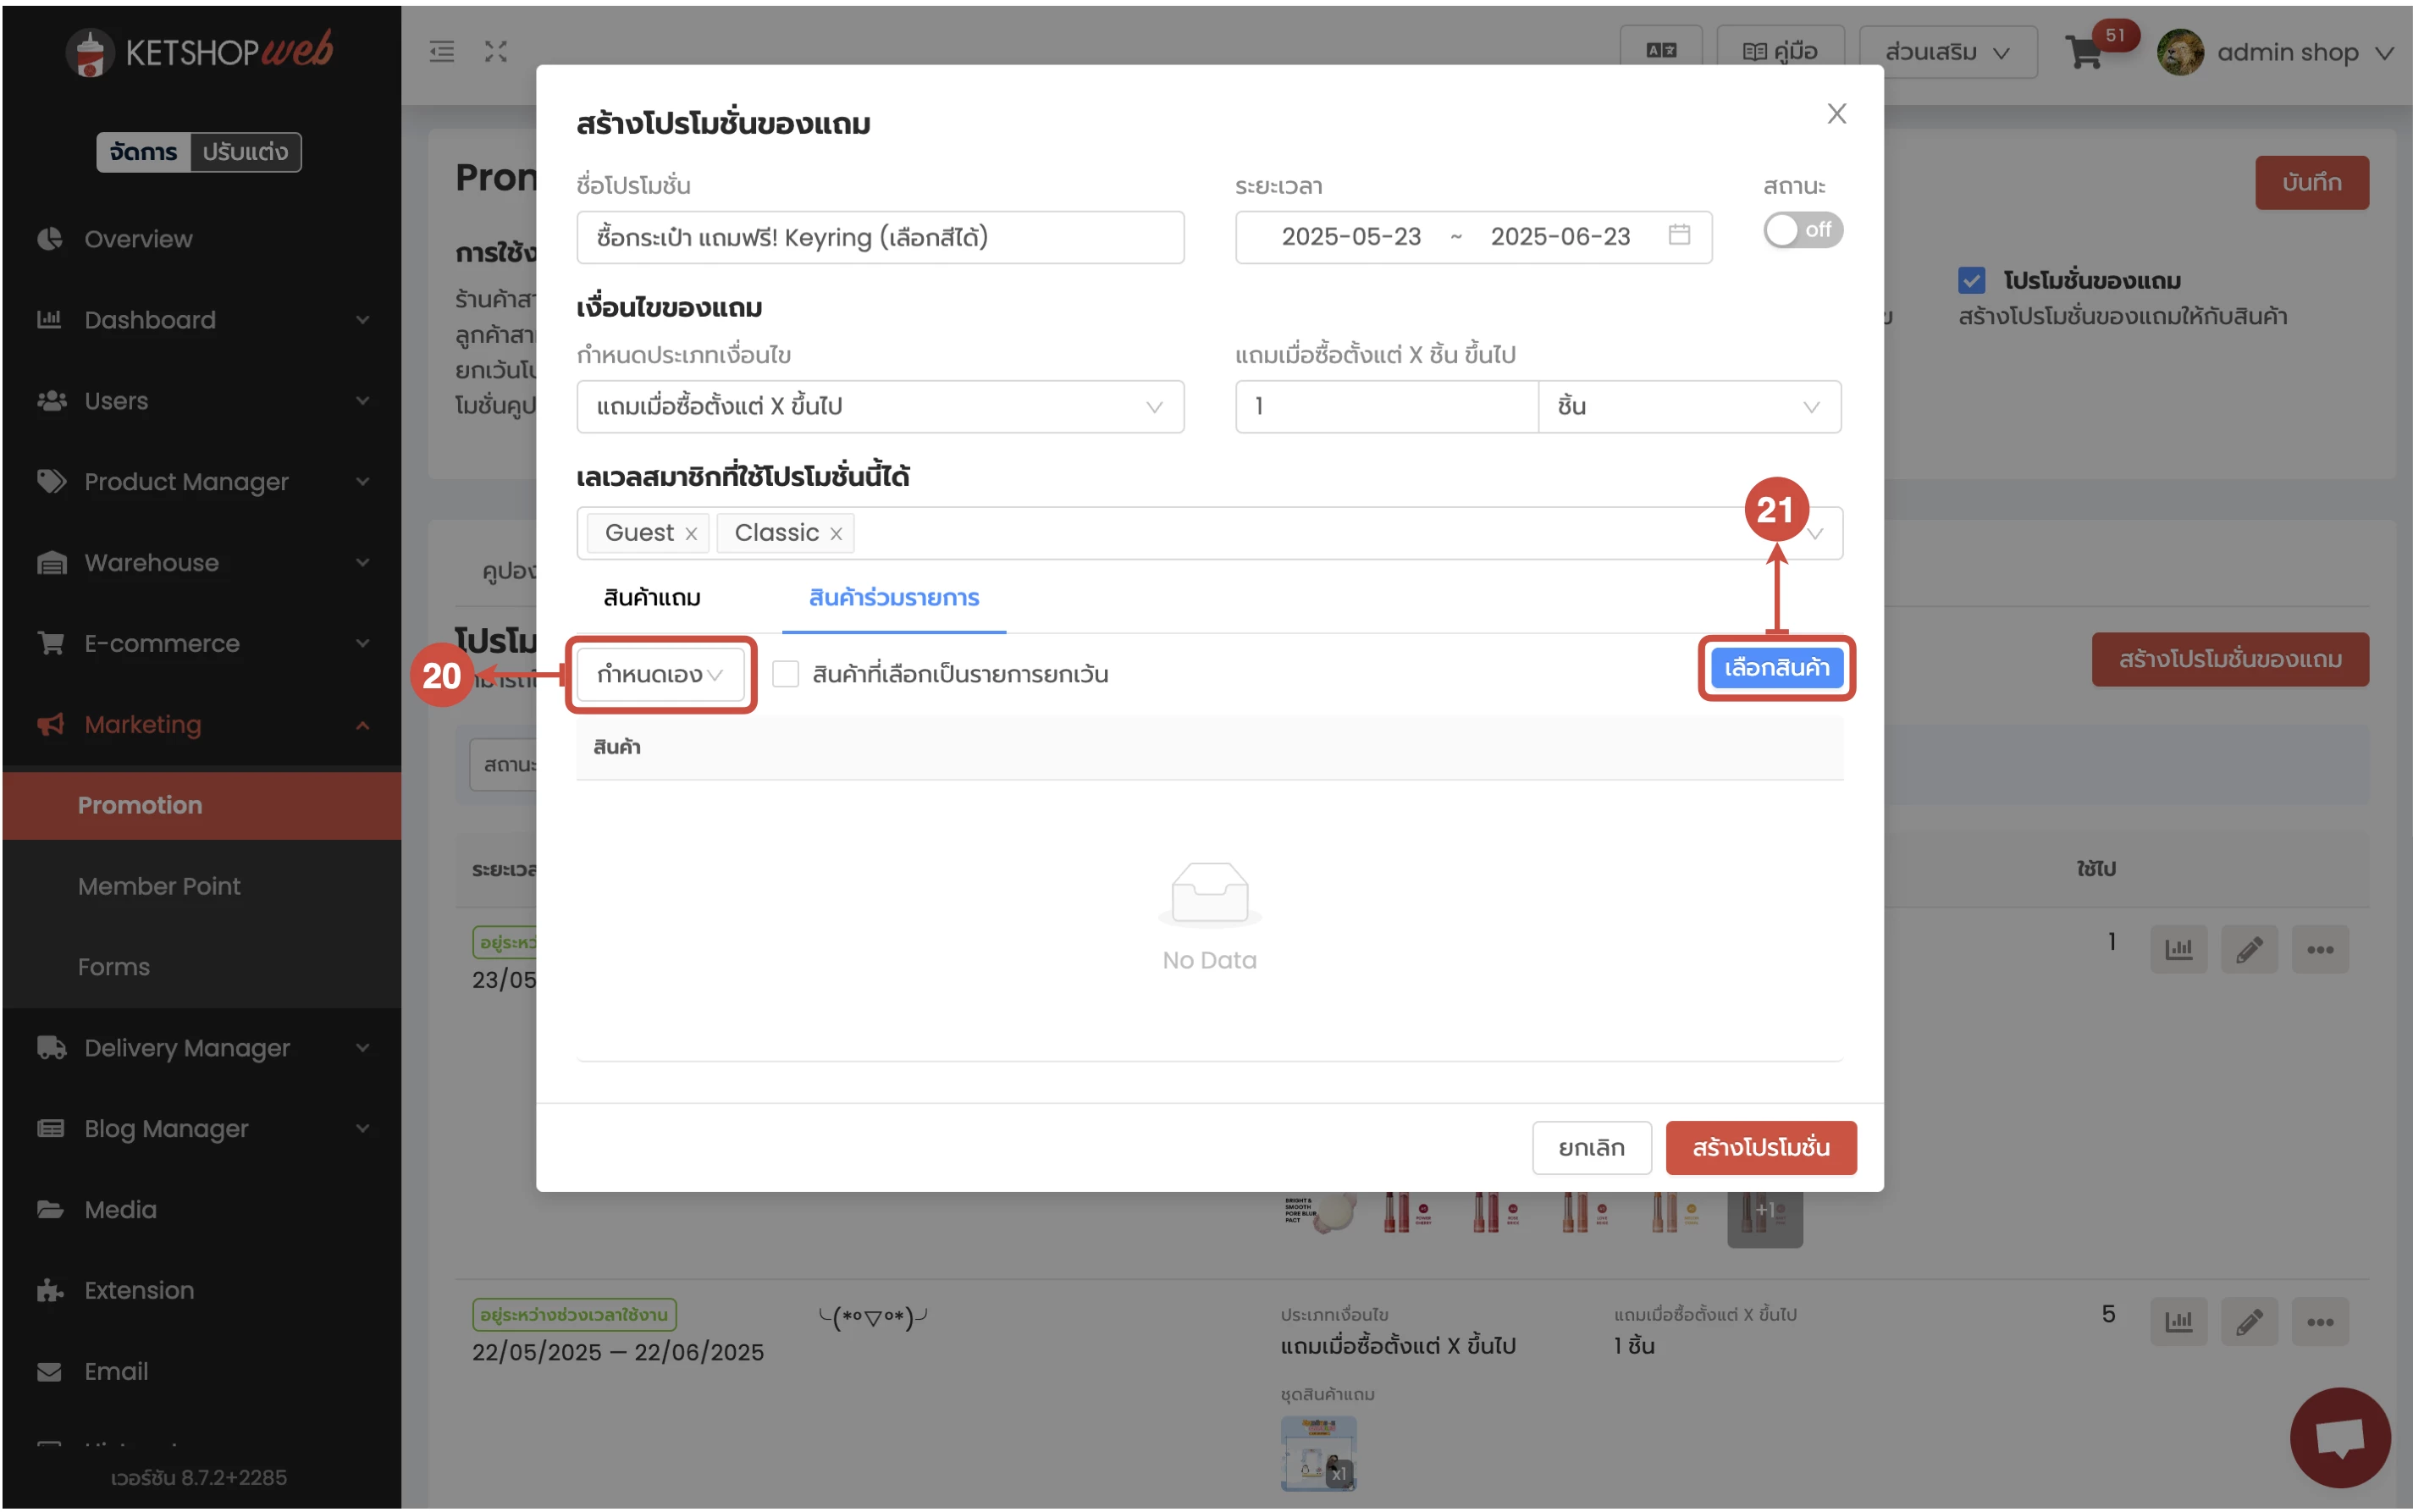The width and height of the screenshot is (2413, 1512).
Task: Open the ชิ้น unit dropdown
Action: coord(1688,406)
